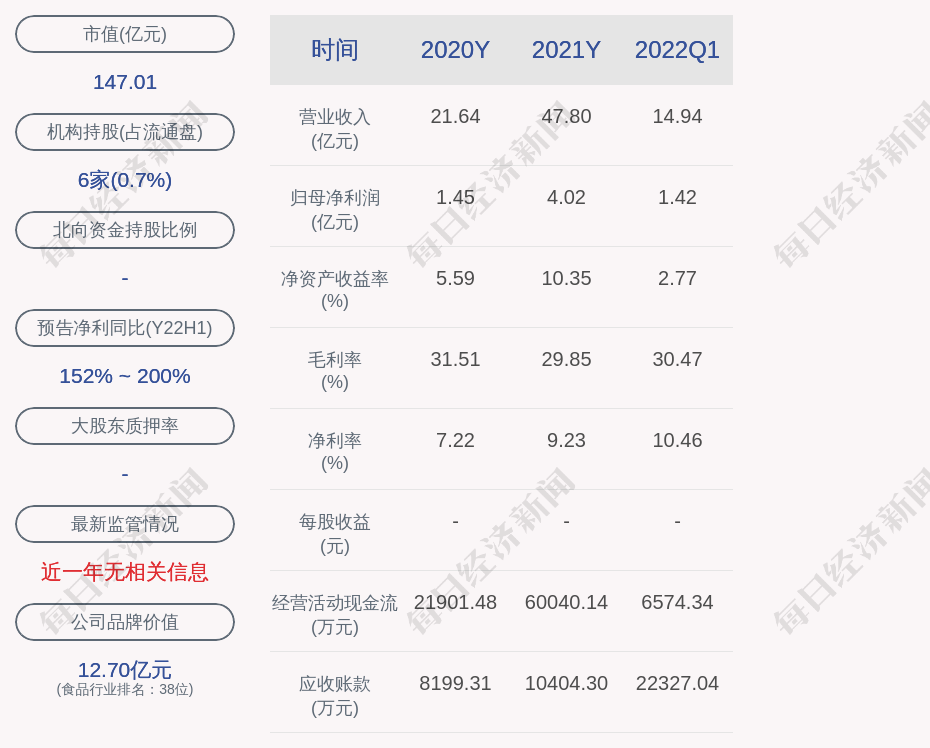The height and width of the screenshot is (748, 930).
Task: Select the ROE value 5.59
Action: tap(455, 278)
